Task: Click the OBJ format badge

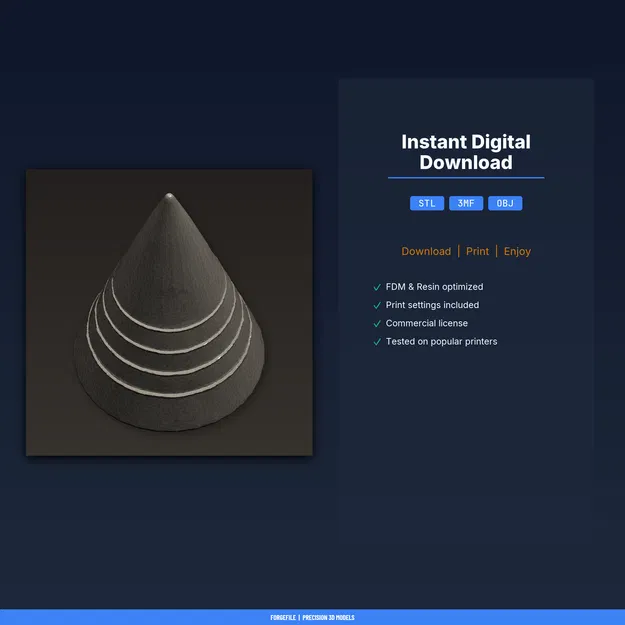Action: point(505,203)
